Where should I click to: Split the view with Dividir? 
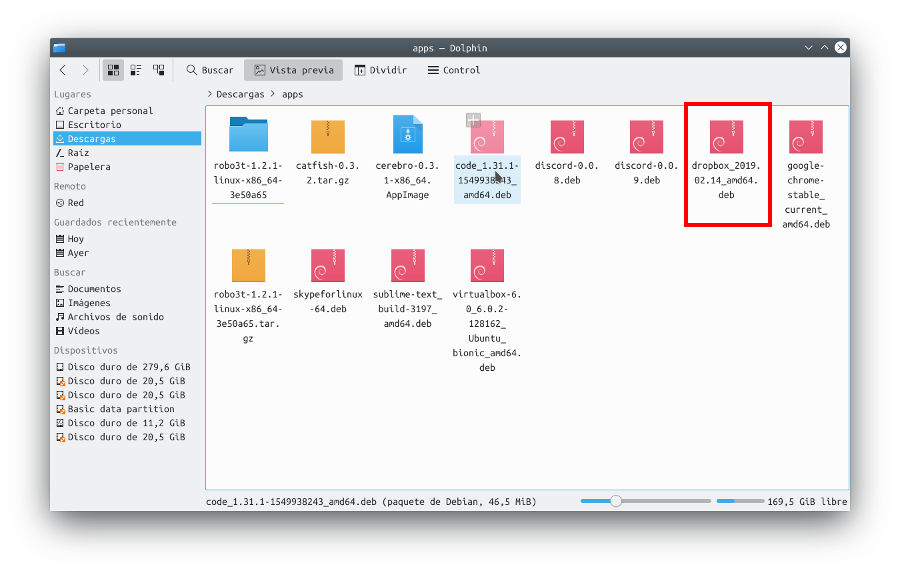[x=380, y=70]
